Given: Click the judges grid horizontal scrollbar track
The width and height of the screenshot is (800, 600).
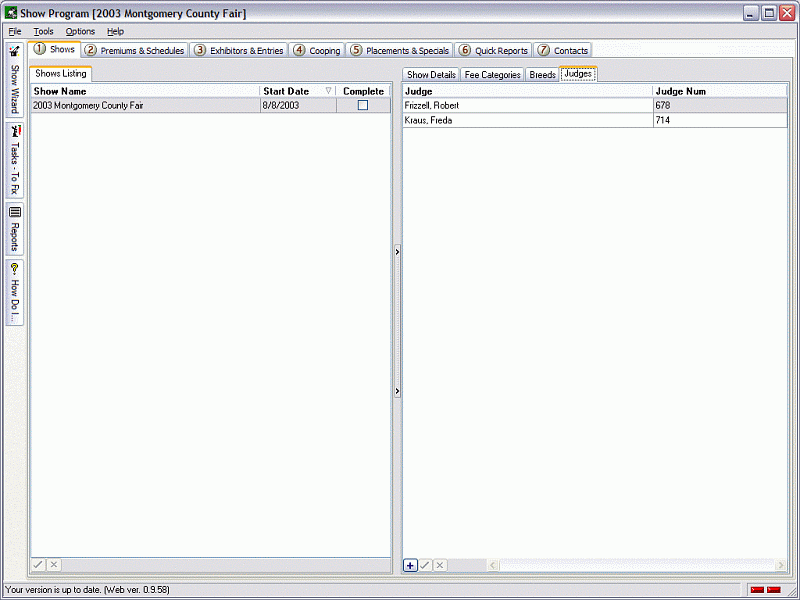Looking at the screenshot, I should pyautogui.click(x=637, y=565).
